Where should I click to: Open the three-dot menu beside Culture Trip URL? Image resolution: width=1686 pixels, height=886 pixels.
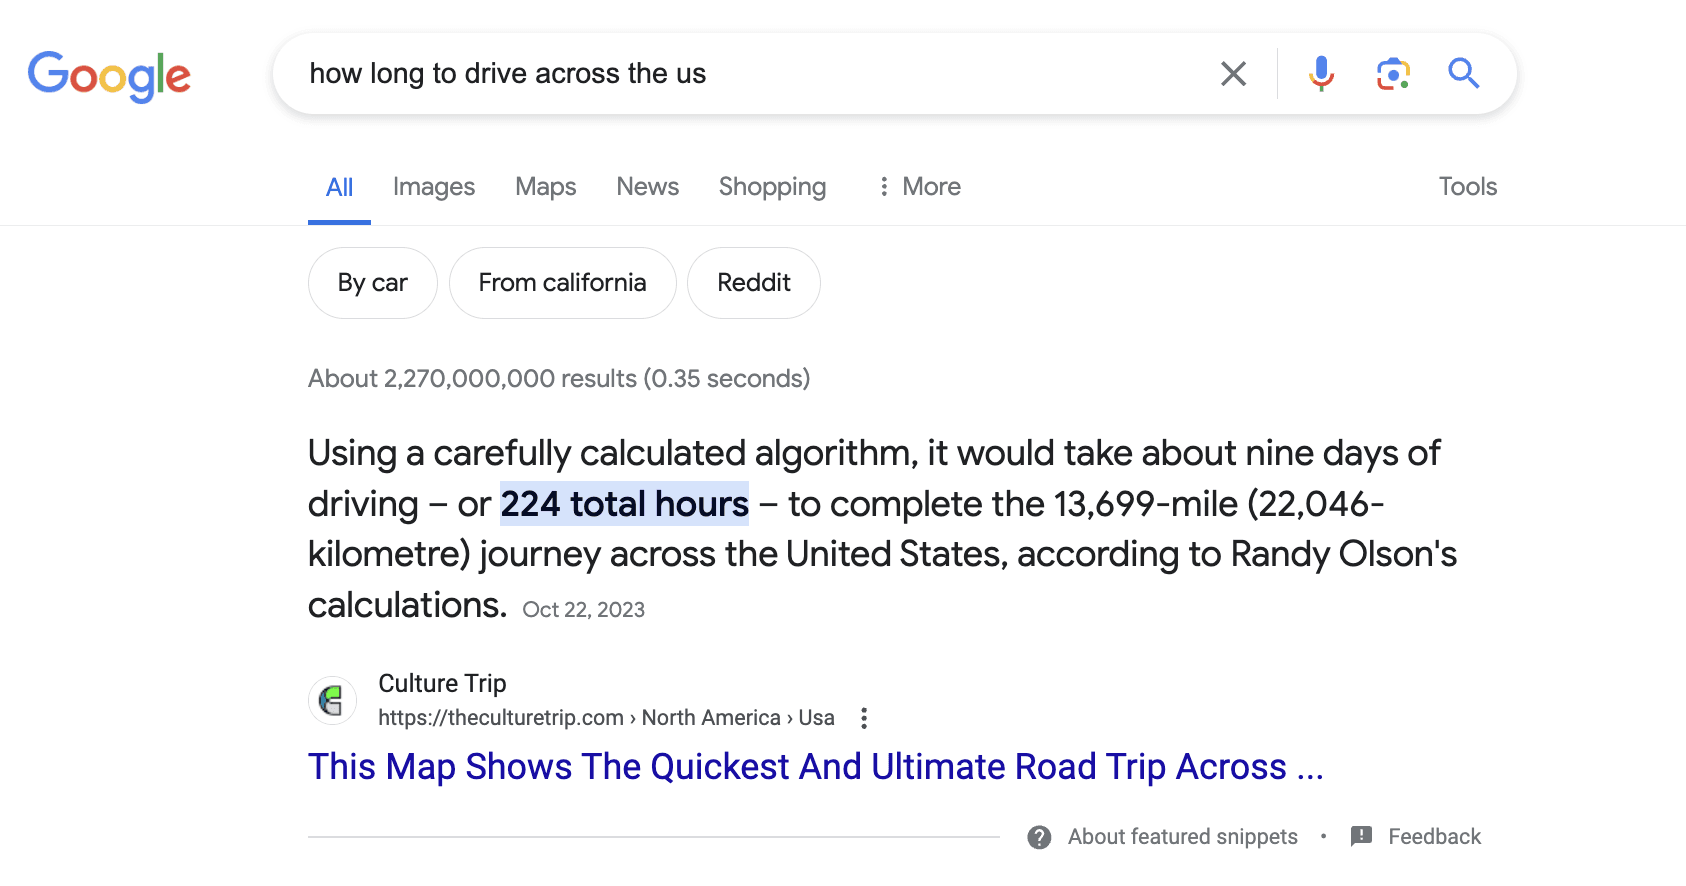tap(864, 718)
